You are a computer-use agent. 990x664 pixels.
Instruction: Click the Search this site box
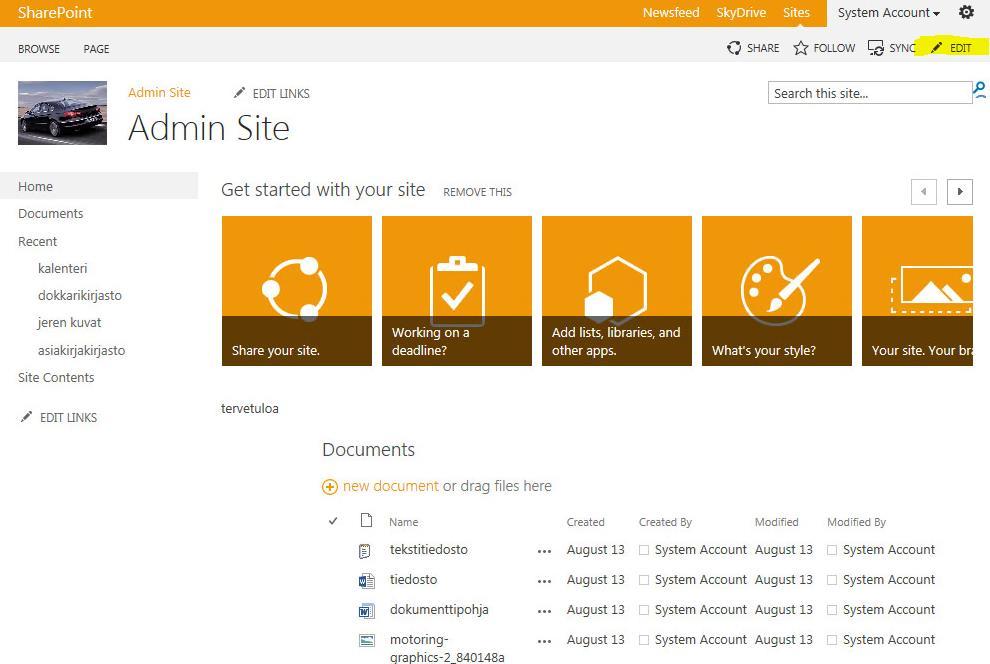869,93
